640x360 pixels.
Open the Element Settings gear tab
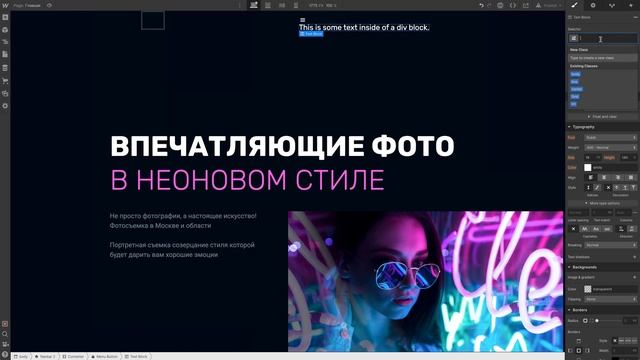pos(593,5)
